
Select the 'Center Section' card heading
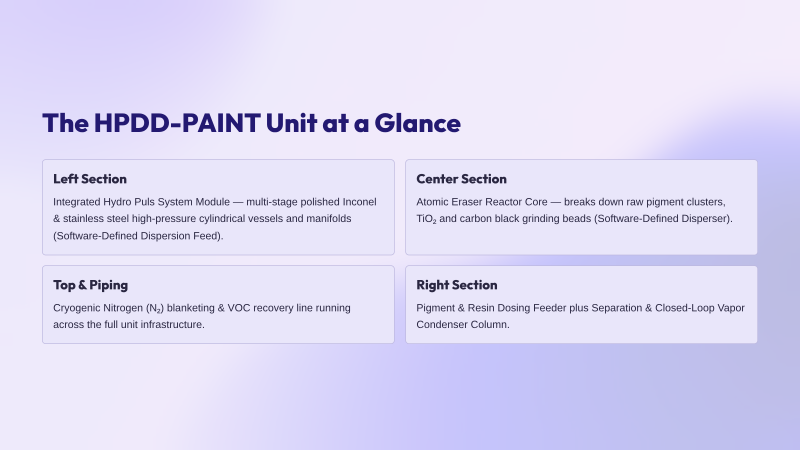click(x=461, y=179)
